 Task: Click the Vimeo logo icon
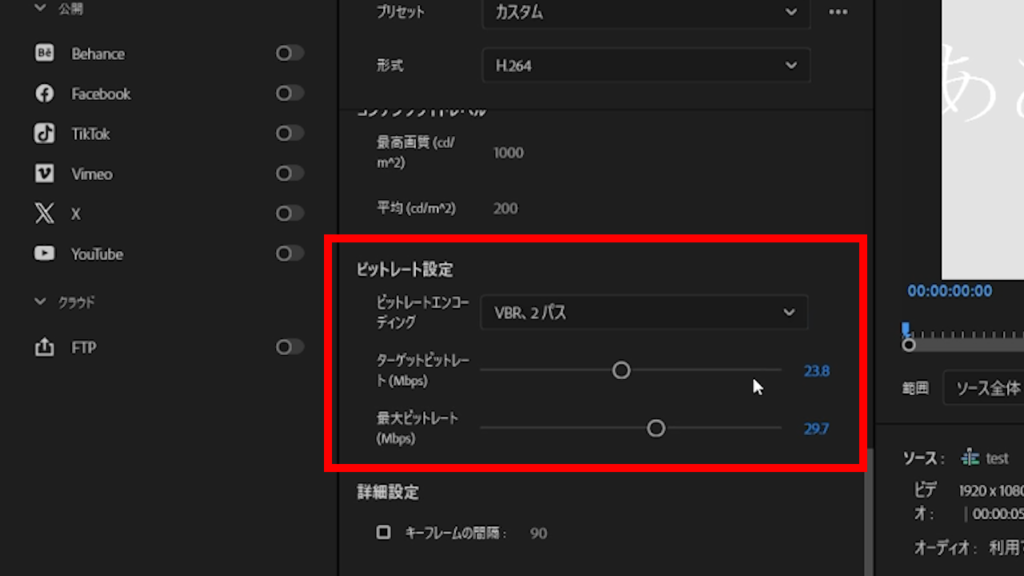point(44,174)
